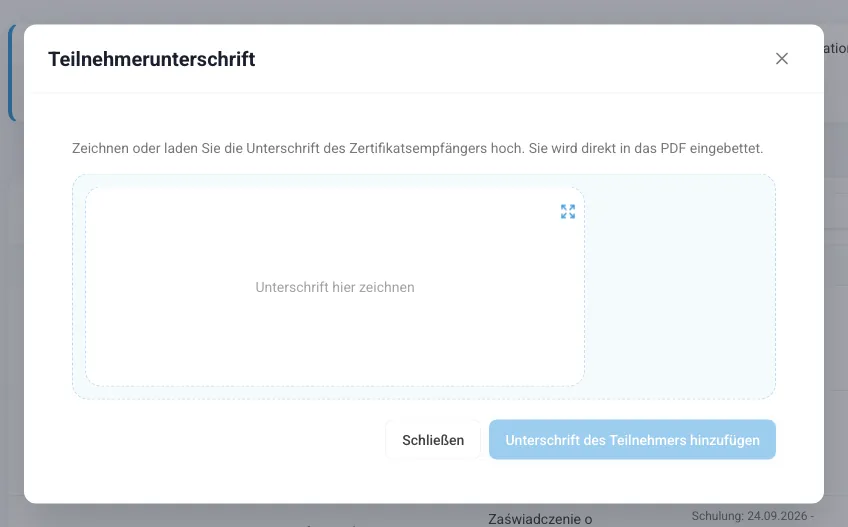Click Unterschrift des Teilnehmers hinzufügen button
The image size is (848, 527).
(x=632, y=440)
